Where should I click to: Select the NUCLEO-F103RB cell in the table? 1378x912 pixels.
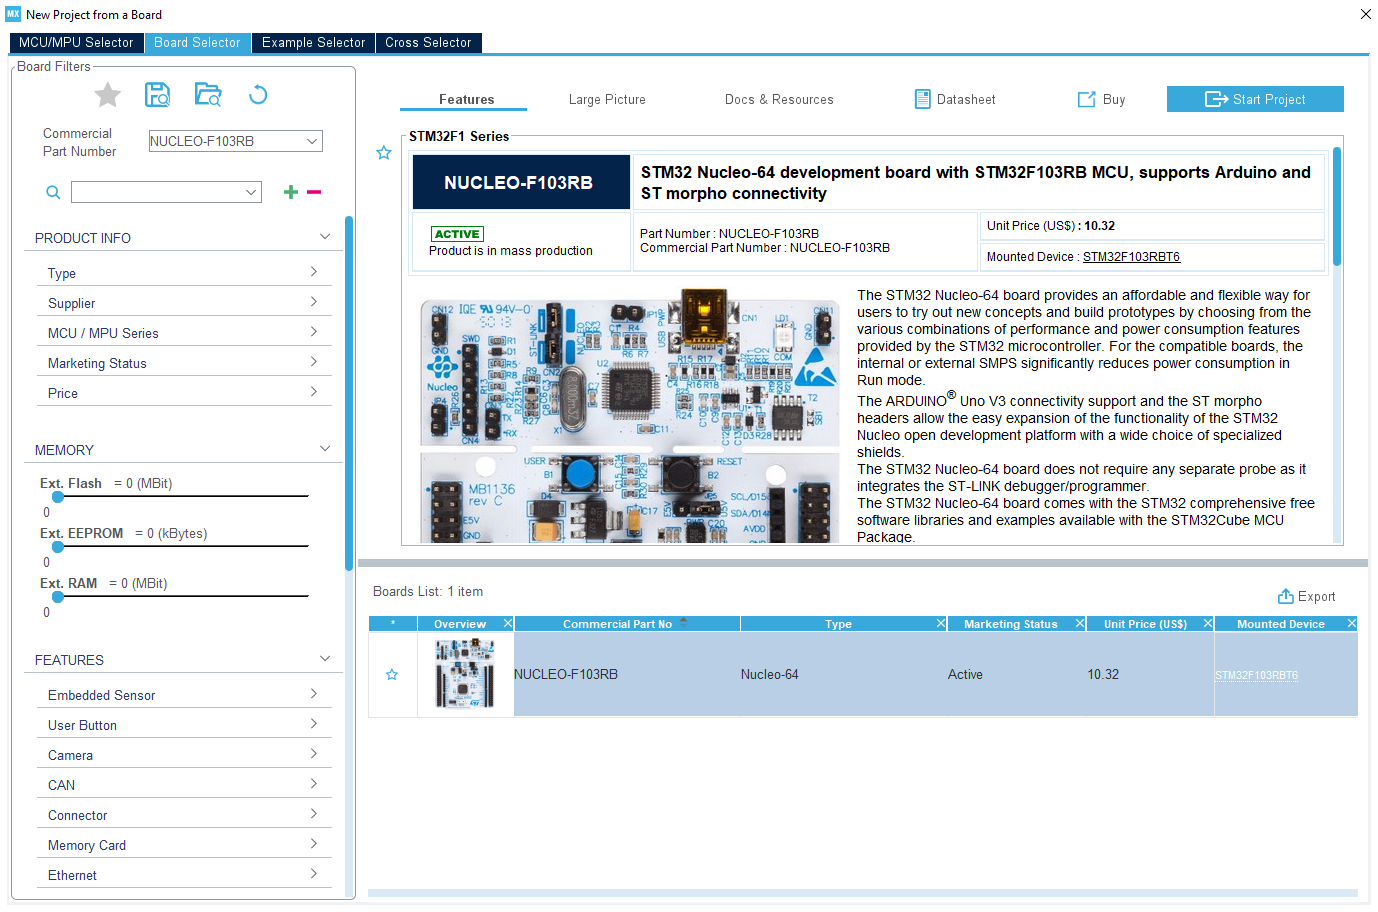click(627, 675)
